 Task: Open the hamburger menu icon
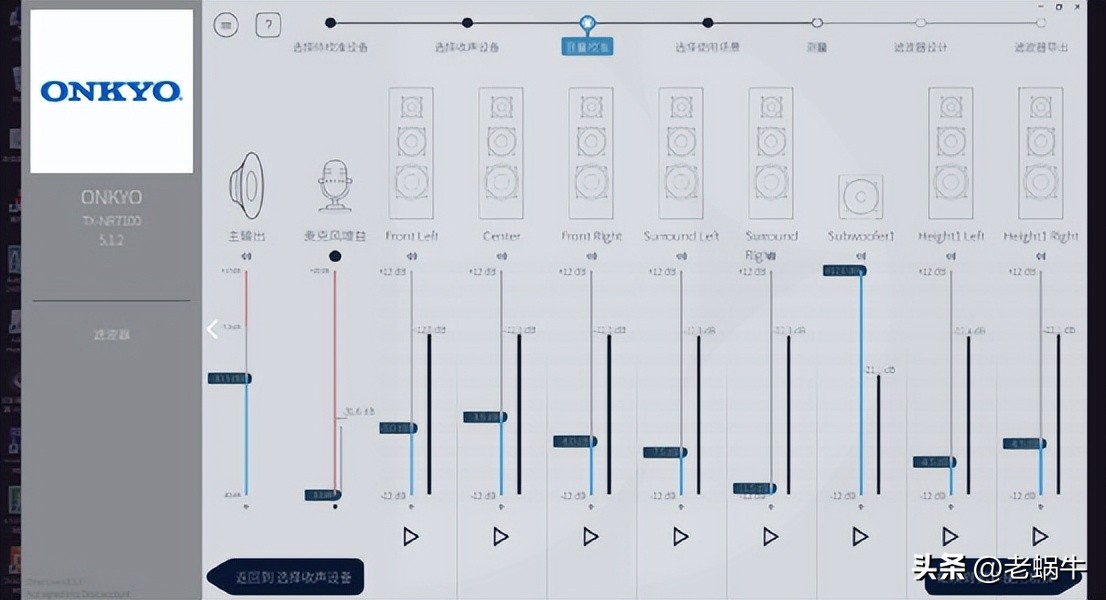tap(226, 25)
